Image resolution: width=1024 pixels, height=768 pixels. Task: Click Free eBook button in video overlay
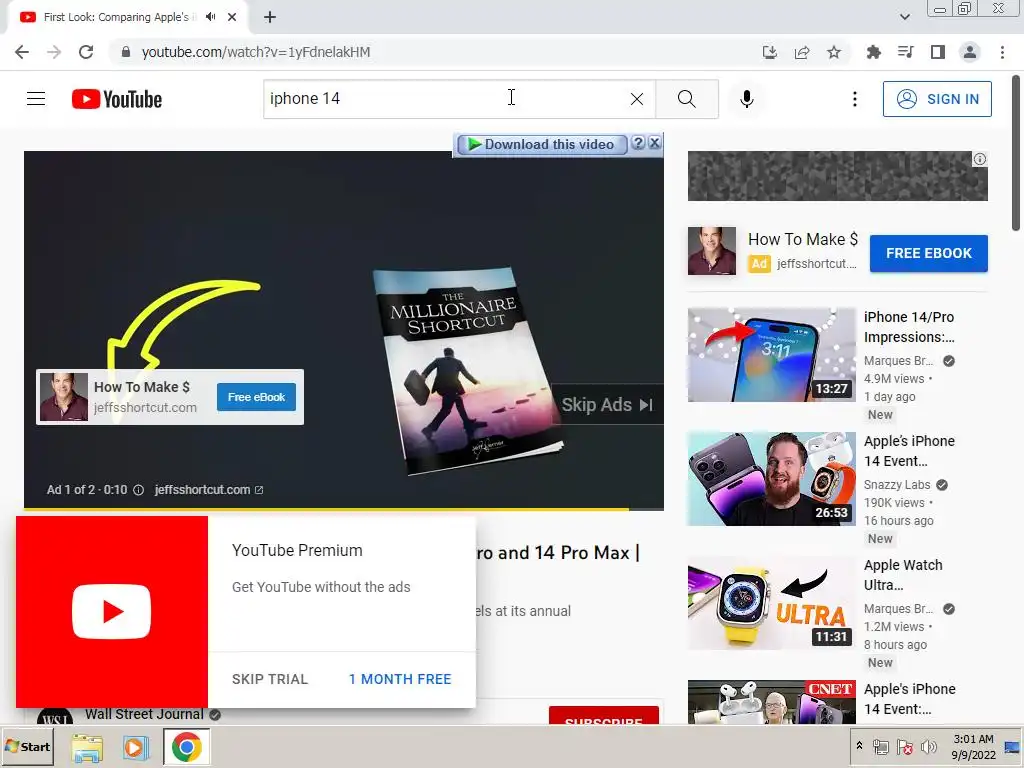tap(256, 397)
